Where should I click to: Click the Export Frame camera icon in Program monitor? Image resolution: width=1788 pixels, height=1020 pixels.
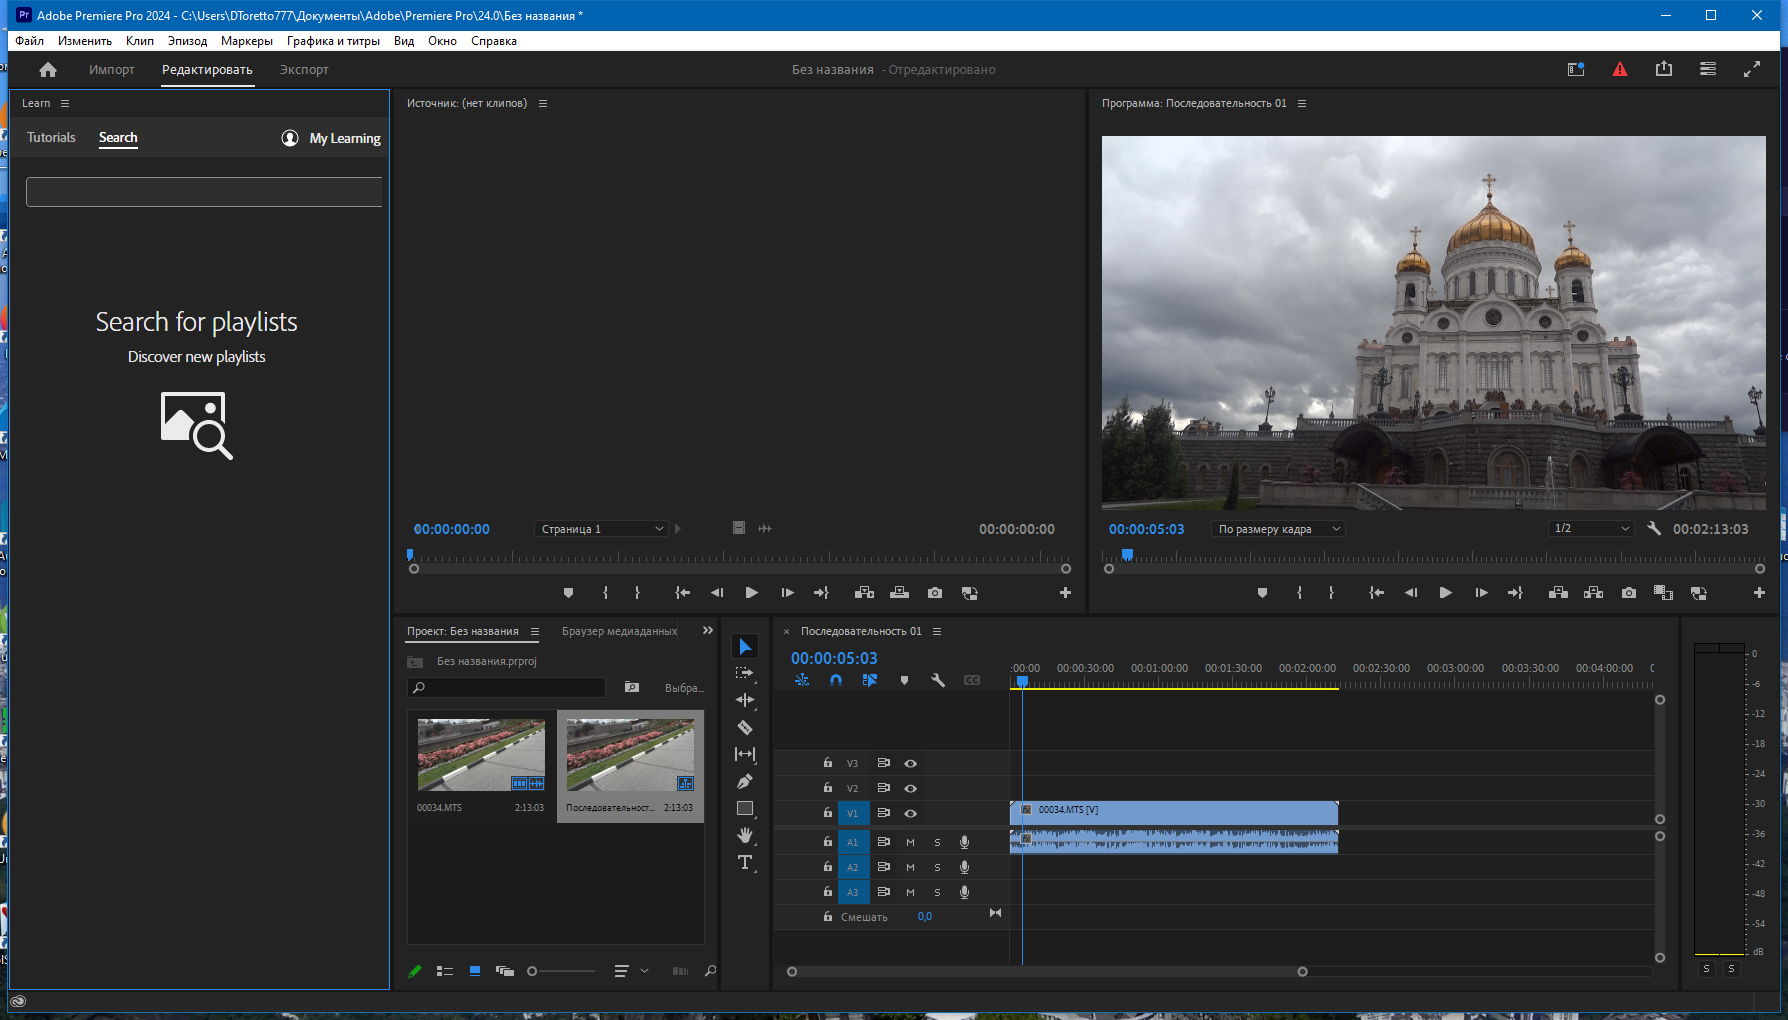(x=1629, y=593)
